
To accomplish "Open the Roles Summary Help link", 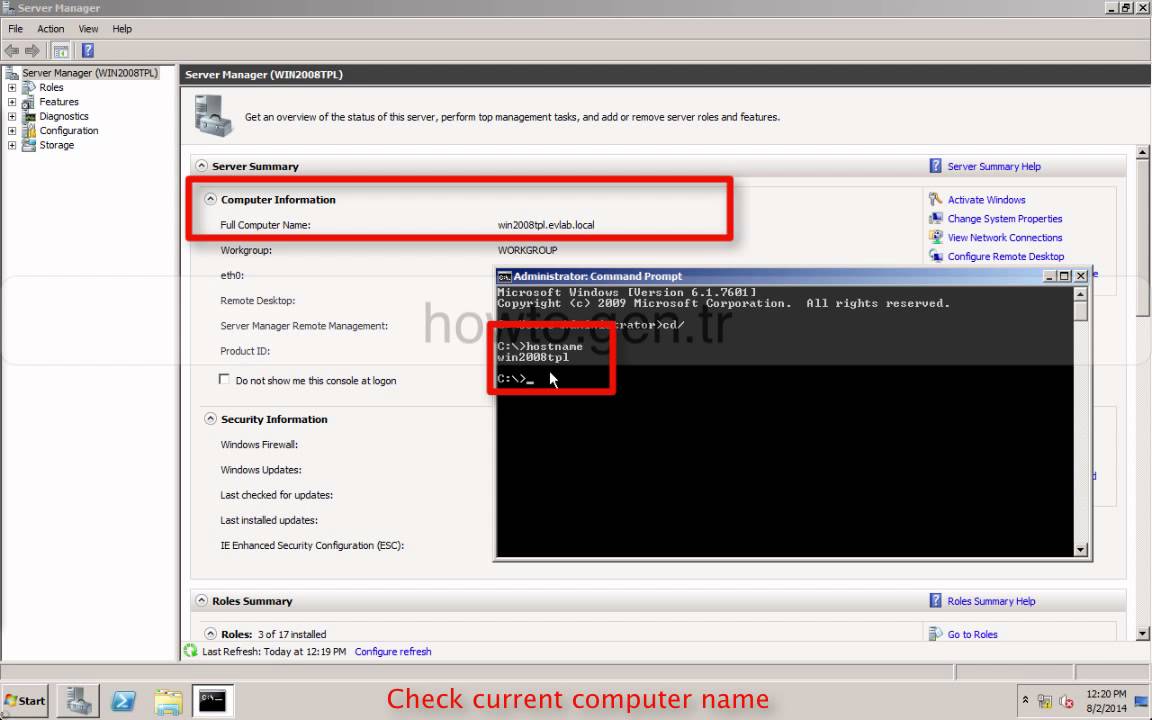I will 991,601.
